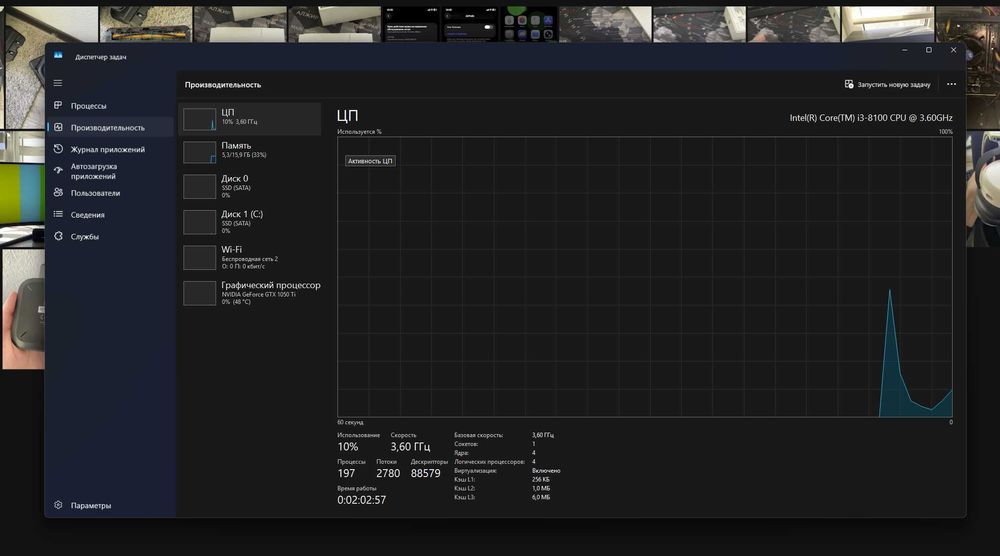This screenshot has width=1000, height=556.
Task: Show Диск 1 (C:) performance
Action: (250, 221)
